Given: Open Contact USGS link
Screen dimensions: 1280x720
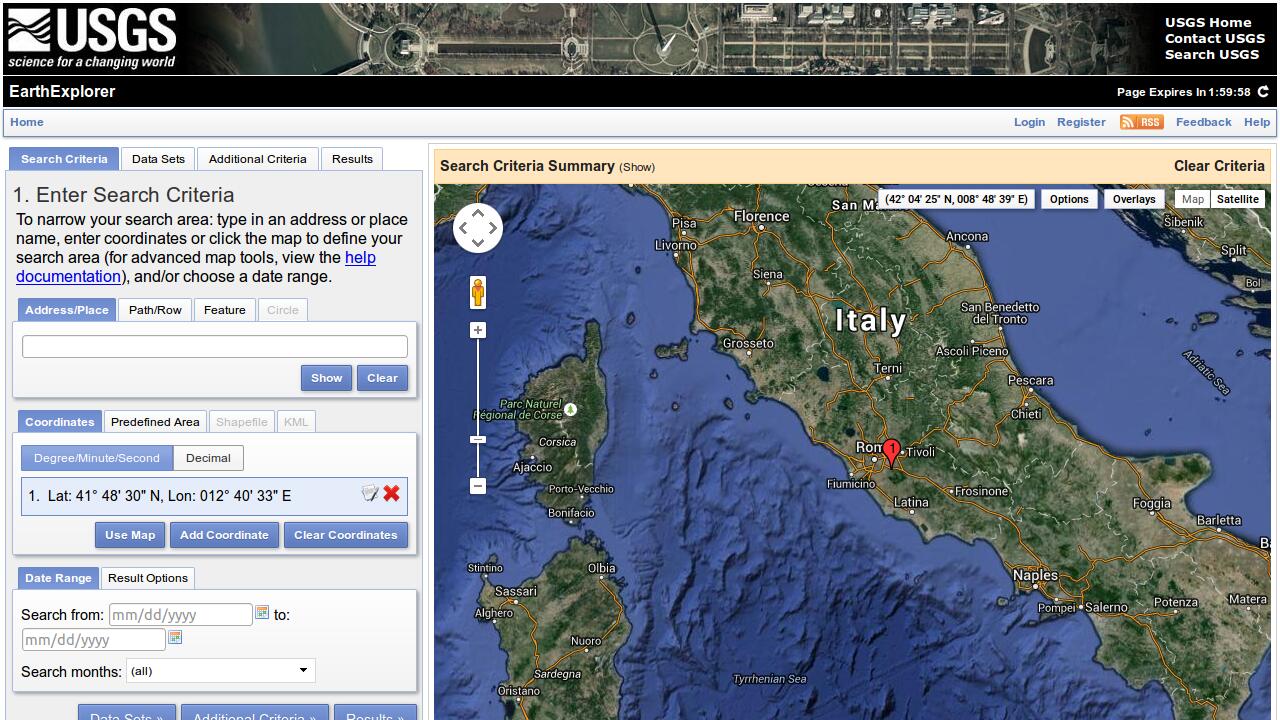Looking at the screenshot, I should click(1215, 38).
